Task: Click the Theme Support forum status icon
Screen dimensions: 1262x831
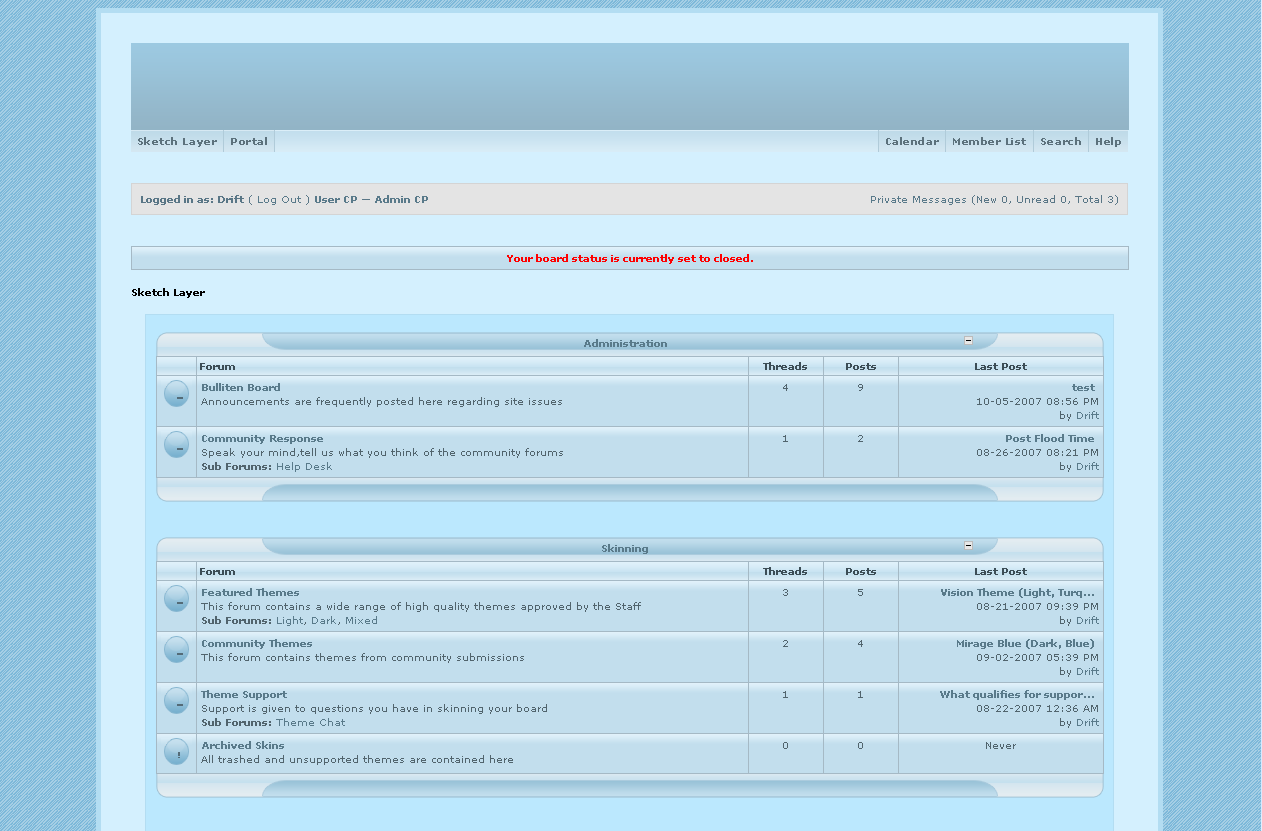Action: pos(177,701)
